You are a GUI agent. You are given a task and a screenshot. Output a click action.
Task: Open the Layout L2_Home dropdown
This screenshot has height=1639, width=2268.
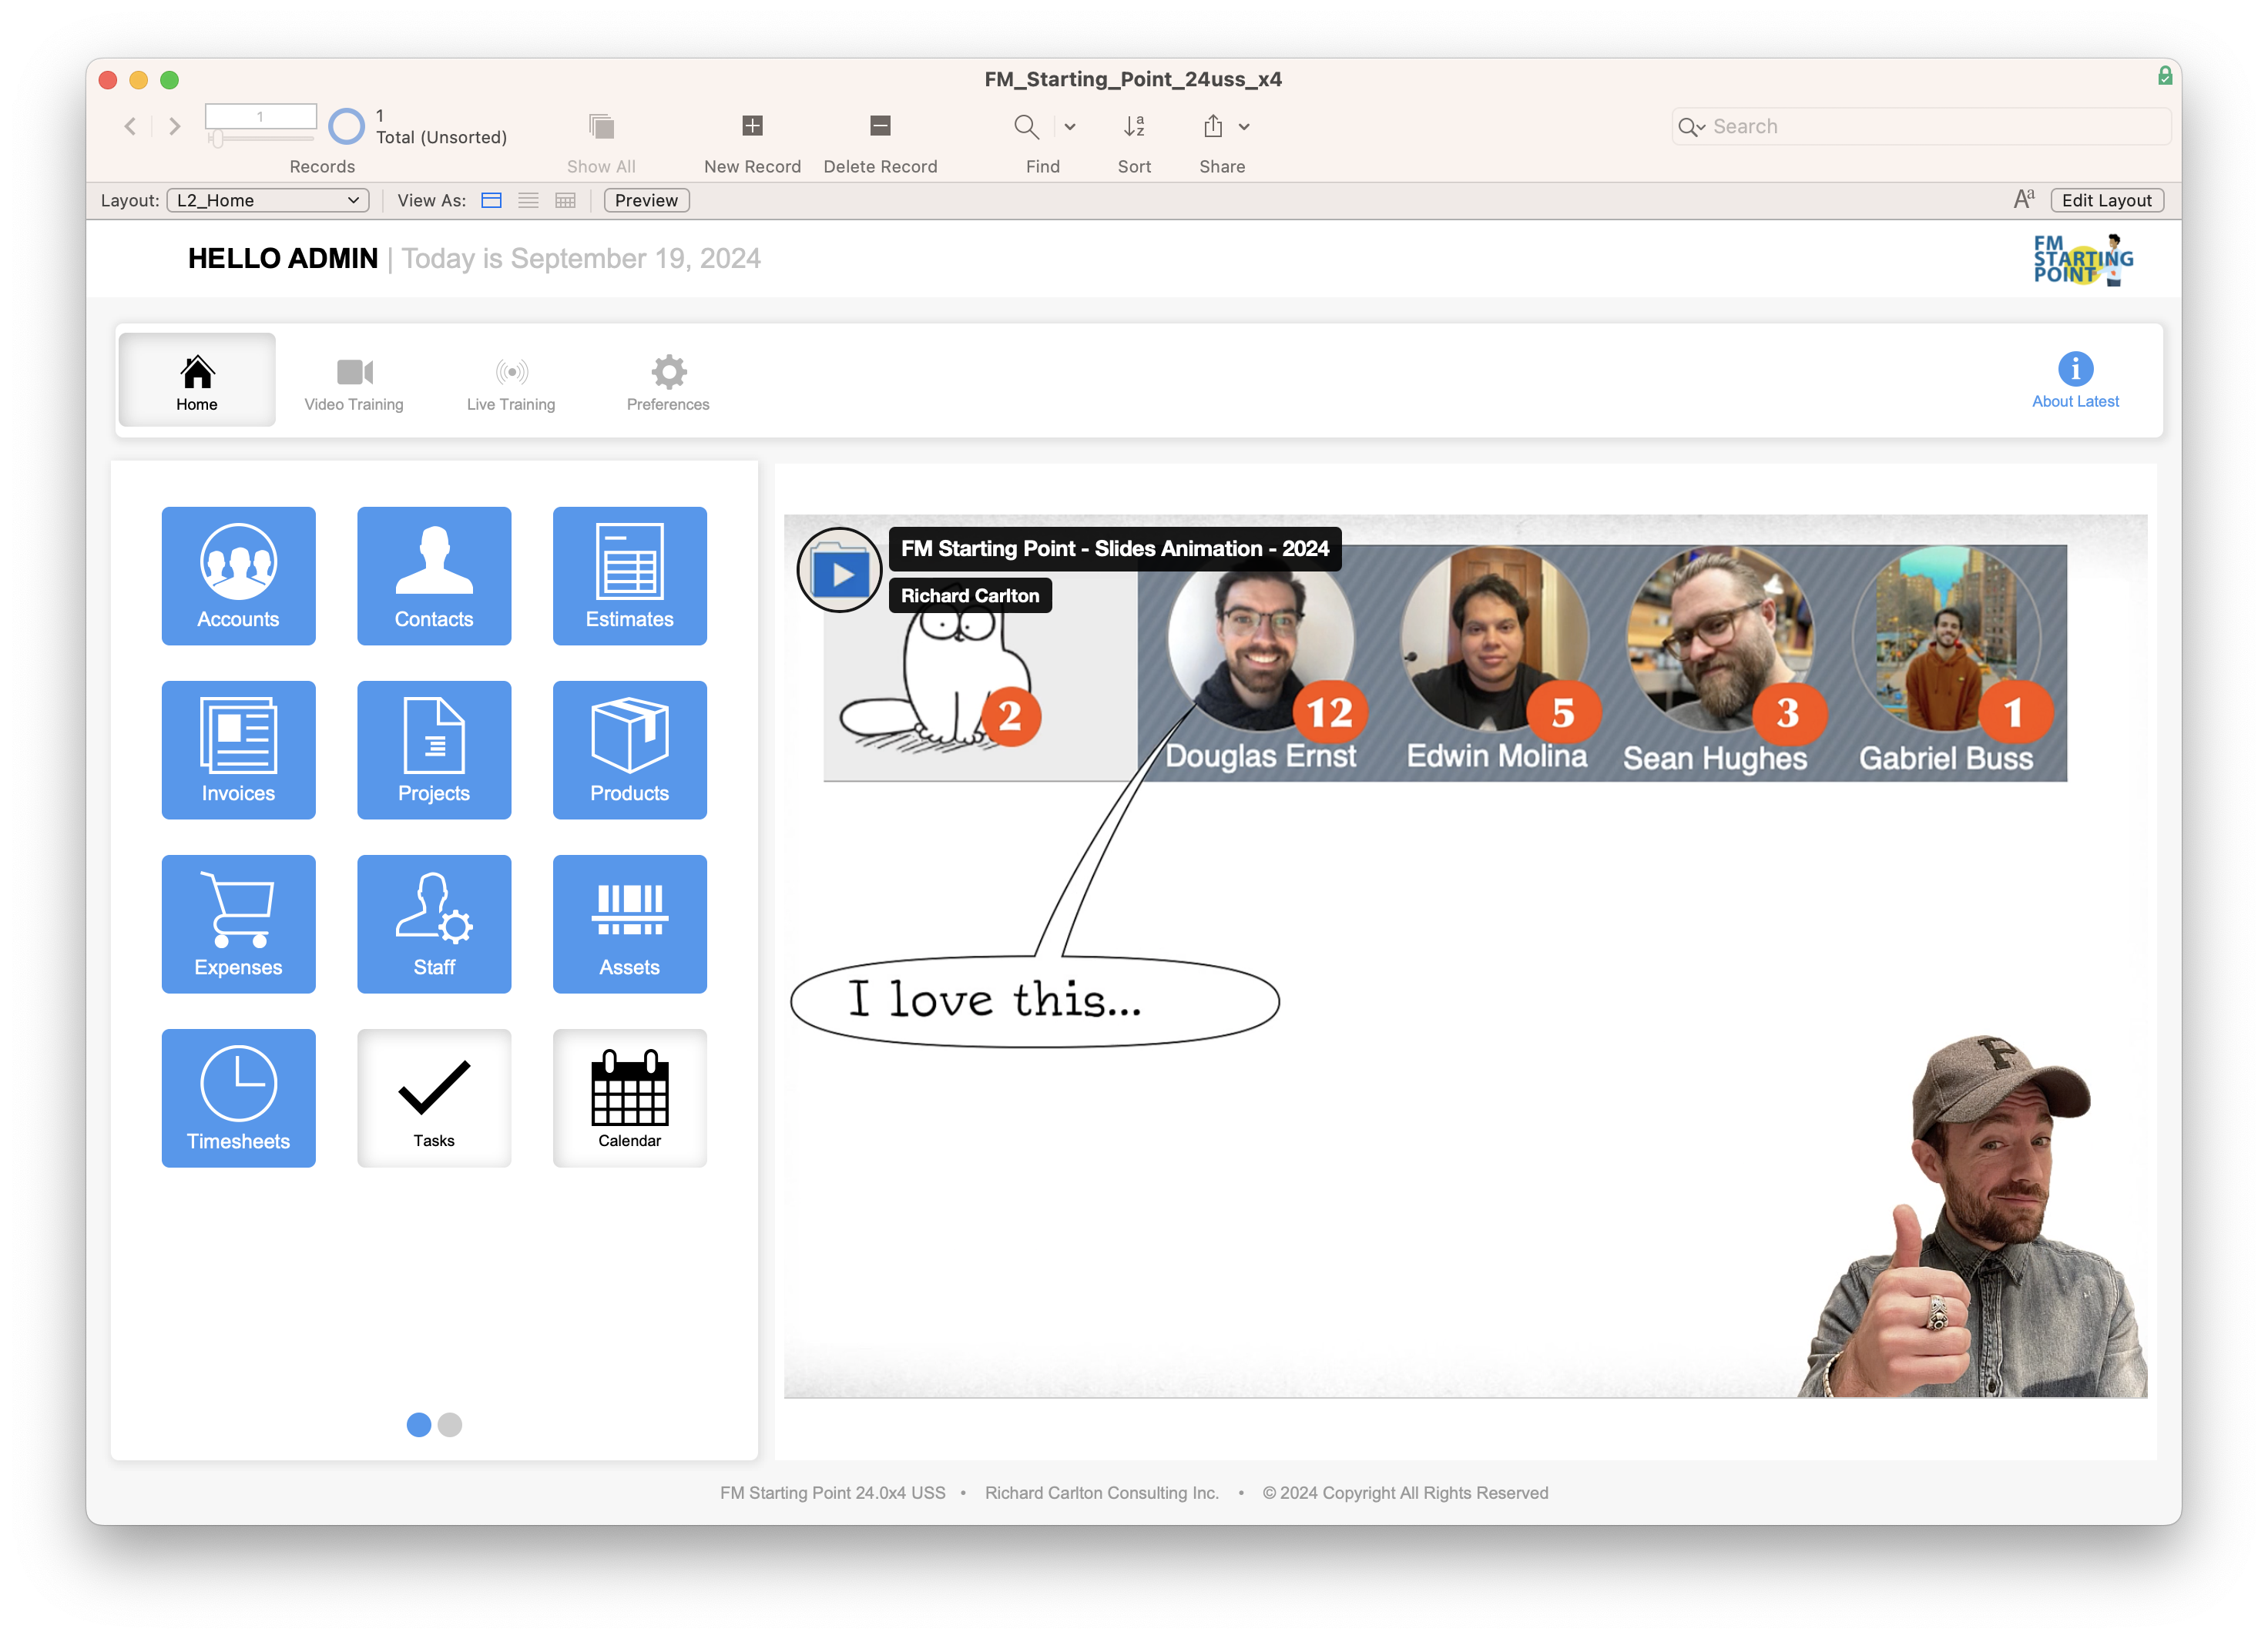pyautogui.click(x=268, y=200)
